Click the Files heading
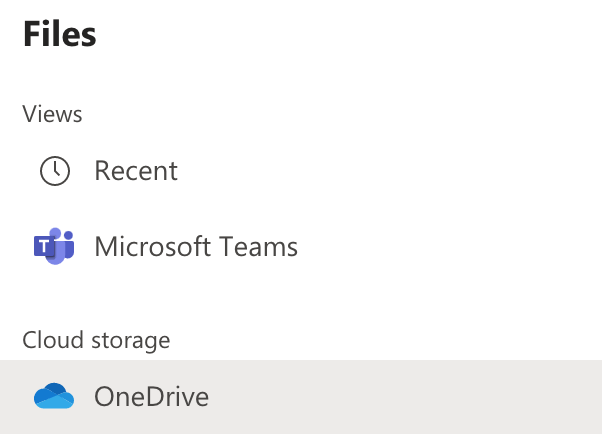This screenshot has height=434, width=602. [60, 34]
